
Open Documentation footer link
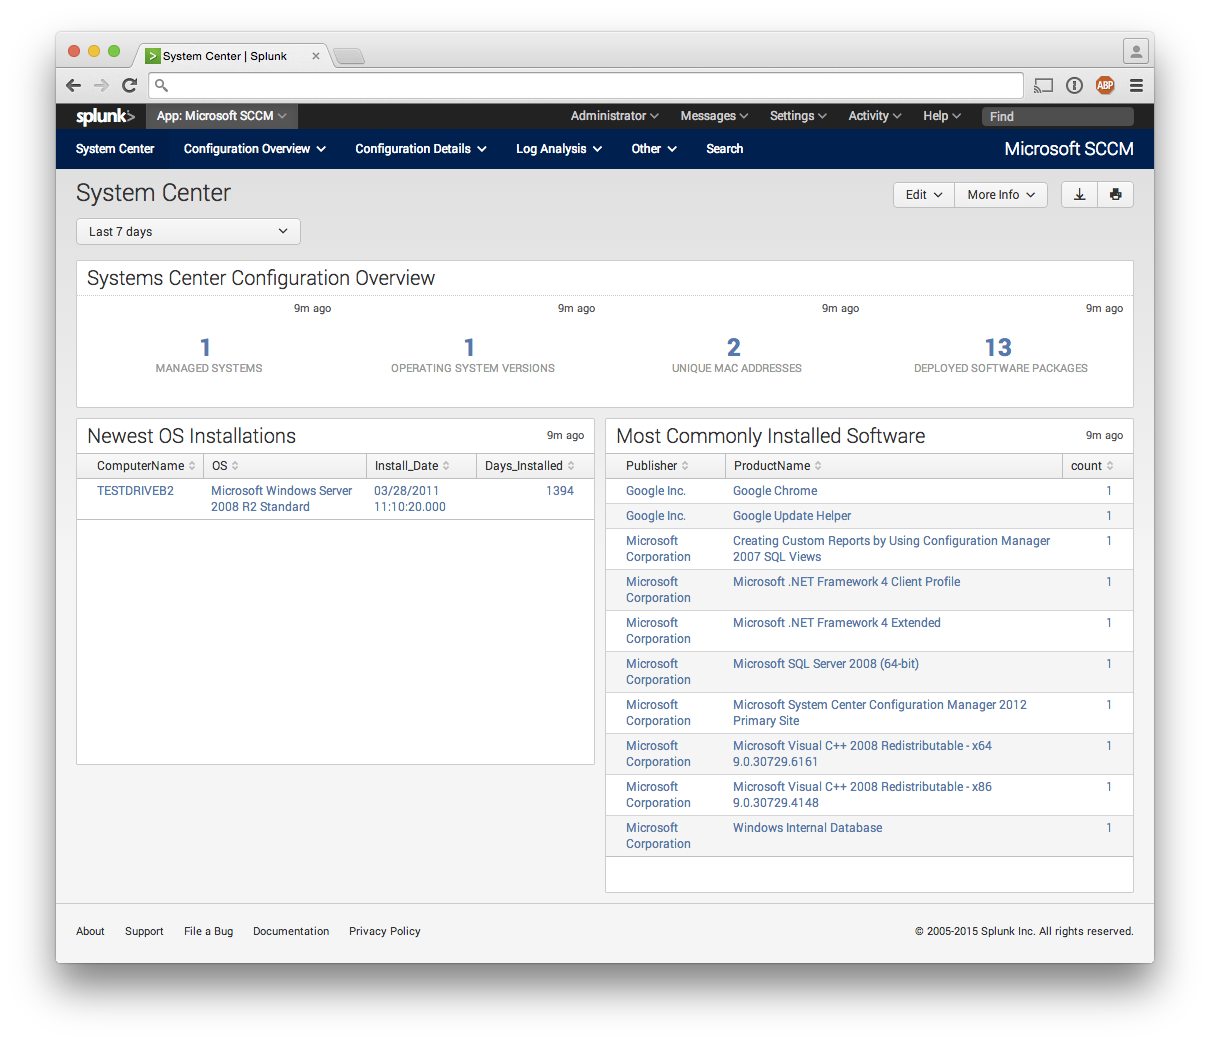pos(291,931)
